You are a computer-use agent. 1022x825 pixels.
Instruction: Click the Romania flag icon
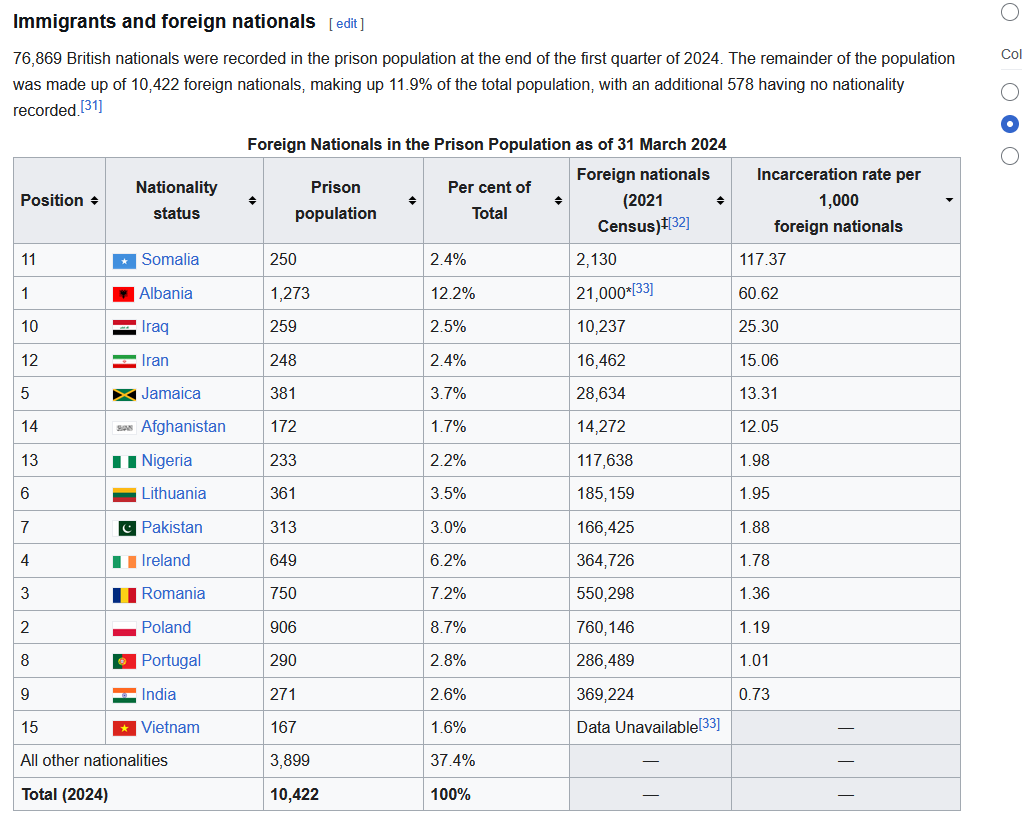124,595
